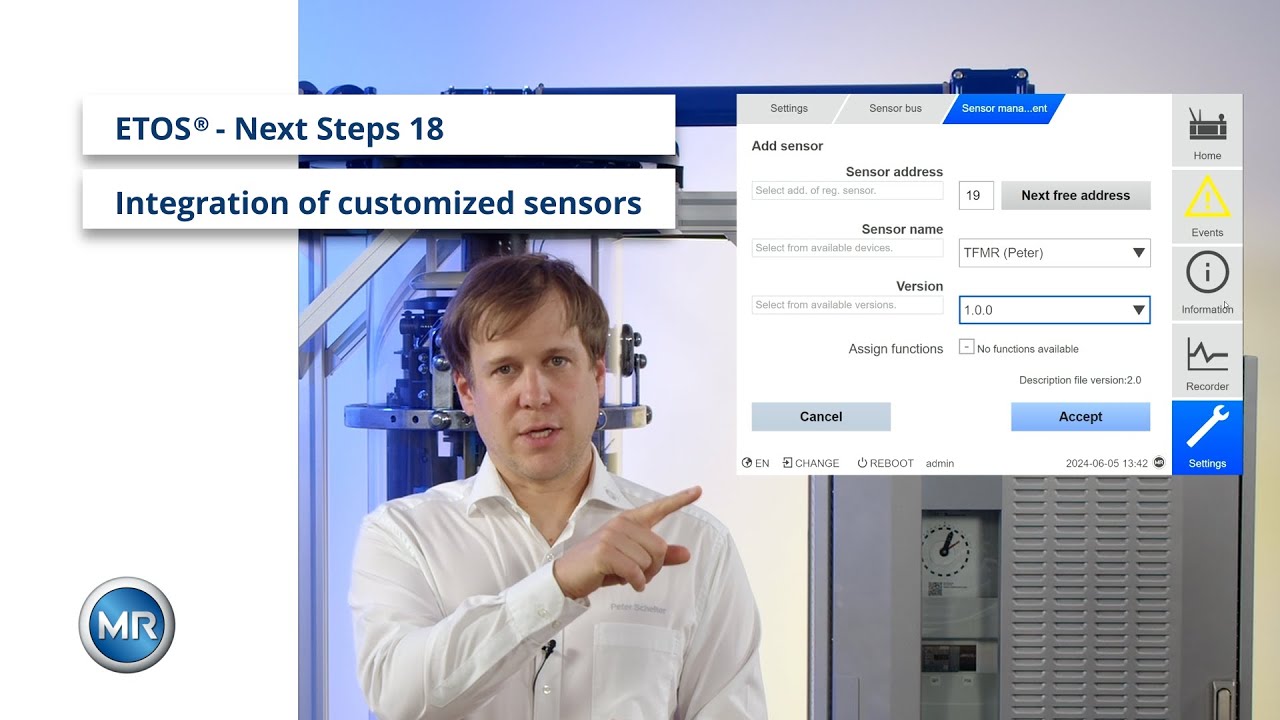Click the 'Sensor name' label
Viewport: 1280px width, 720px height.
(x=902, y=229)
